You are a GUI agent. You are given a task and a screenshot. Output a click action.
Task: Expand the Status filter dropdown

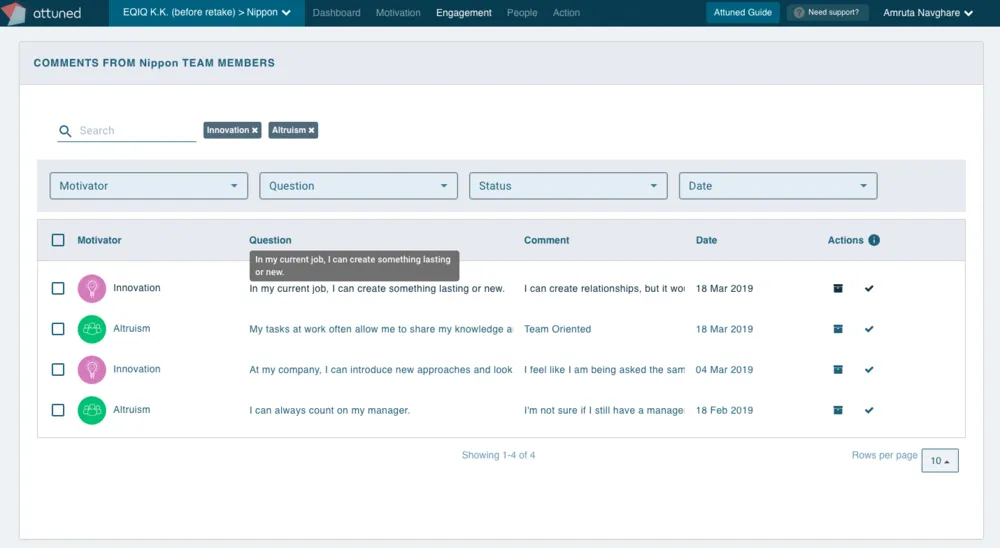(568, 186)
